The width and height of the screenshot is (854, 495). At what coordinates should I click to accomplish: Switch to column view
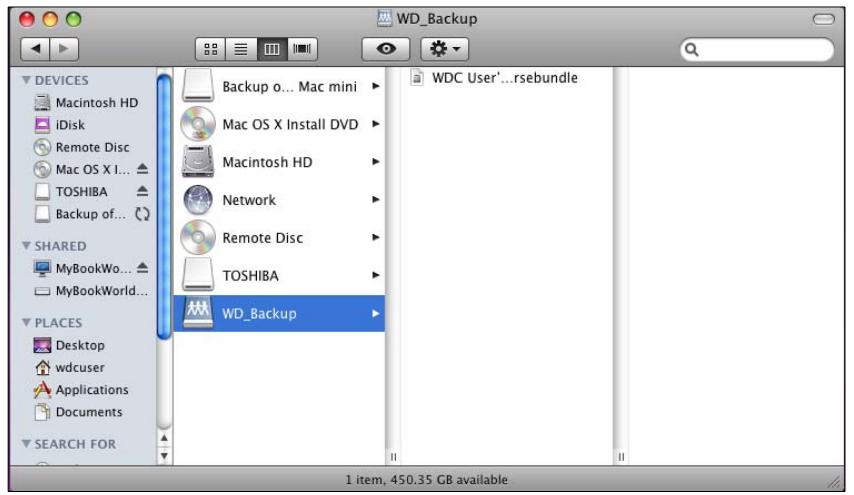click(272, 49)
